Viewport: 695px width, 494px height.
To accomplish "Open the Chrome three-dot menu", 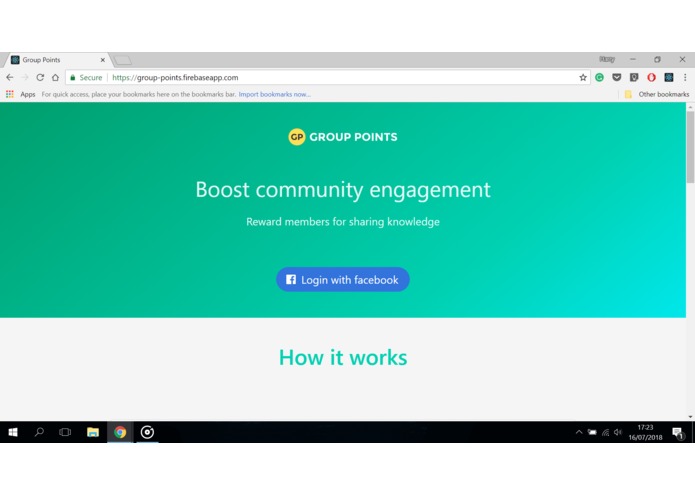I will [x=685, y=78].
